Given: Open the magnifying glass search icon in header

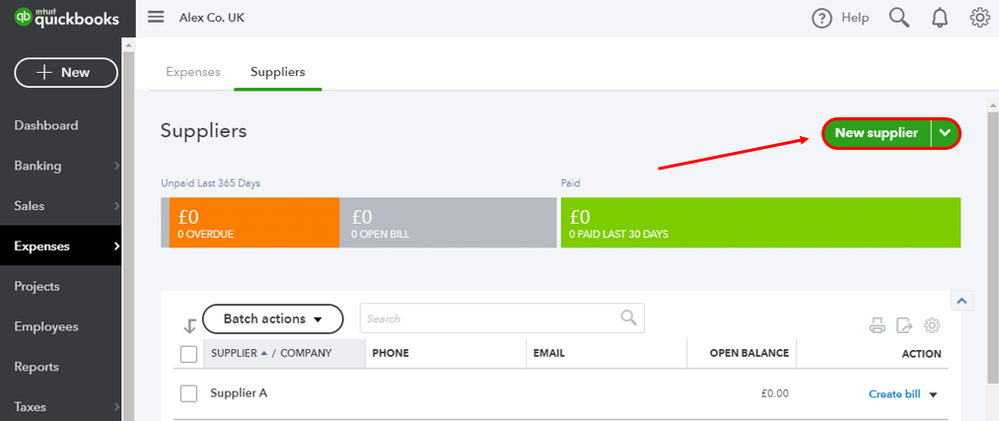Looking at the screenshot, I should (x=899, y=18).
